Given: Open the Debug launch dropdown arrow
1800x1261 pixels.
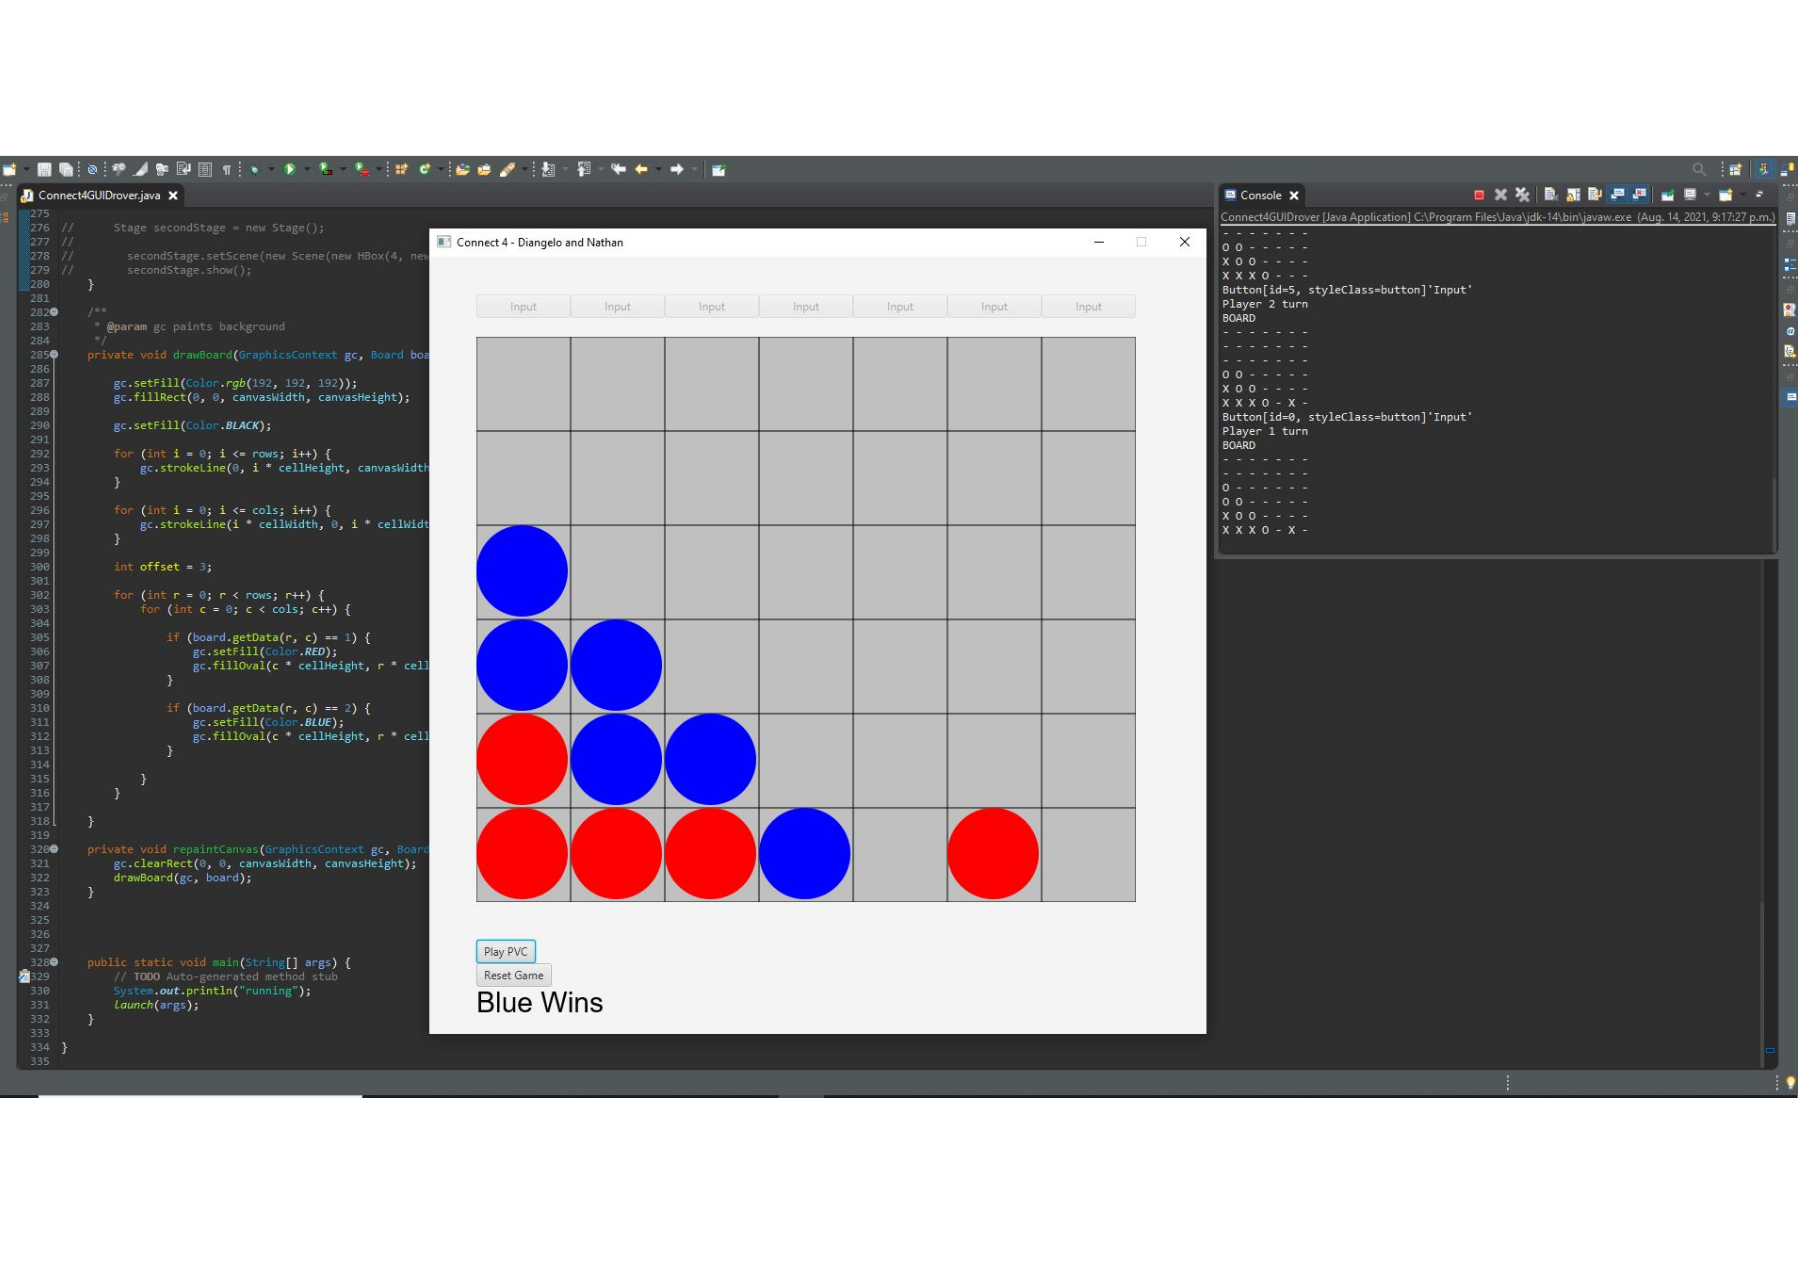Looking at the screenshot, I should [x=271, y=170].
